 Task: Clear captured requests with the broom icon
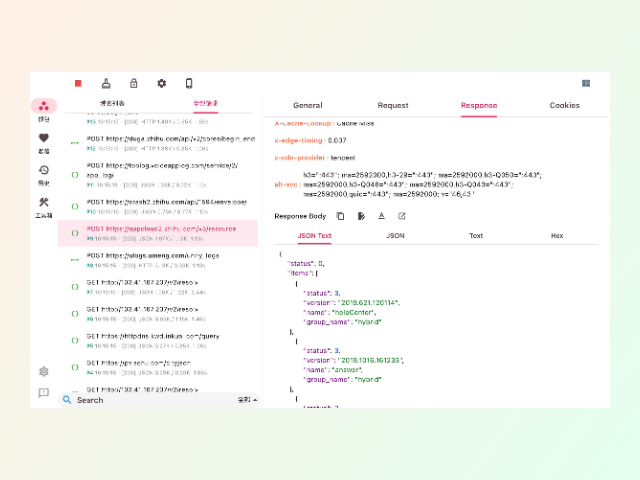(106, 83)
